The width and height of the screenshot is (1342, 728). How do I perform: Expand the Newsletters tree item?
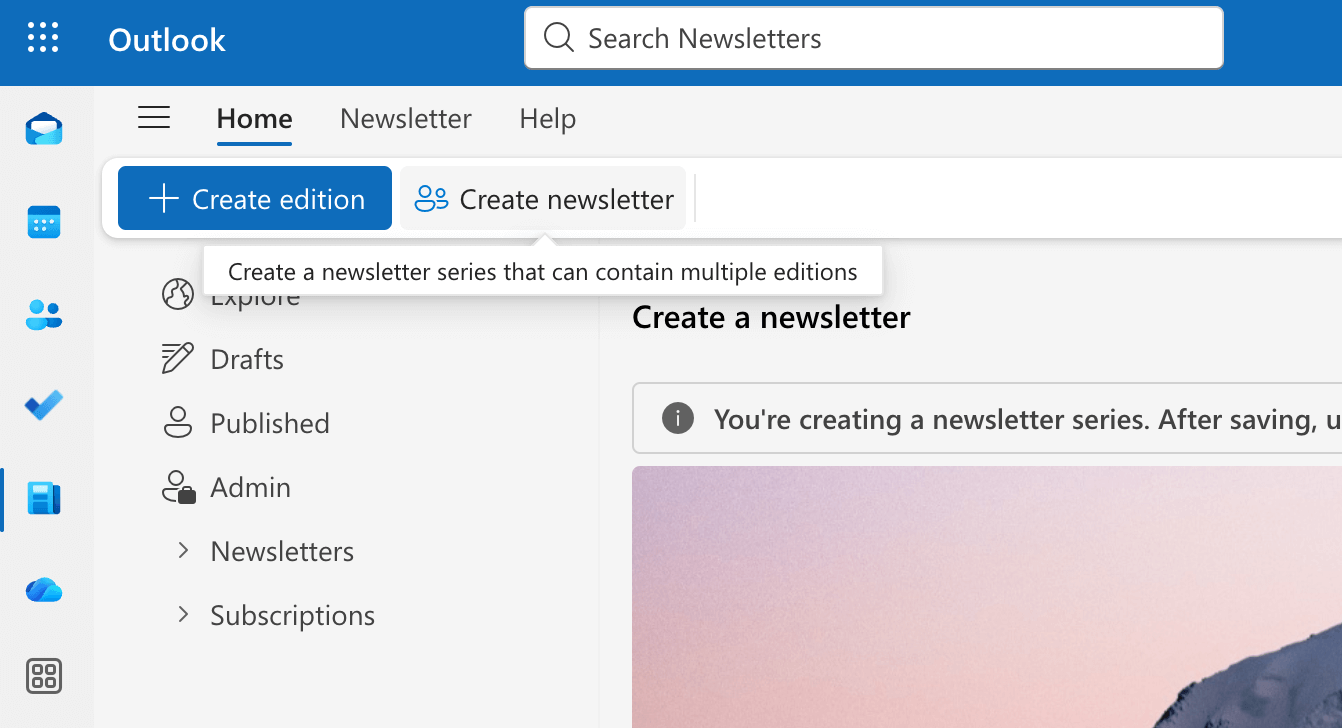[x=183, y=551]
